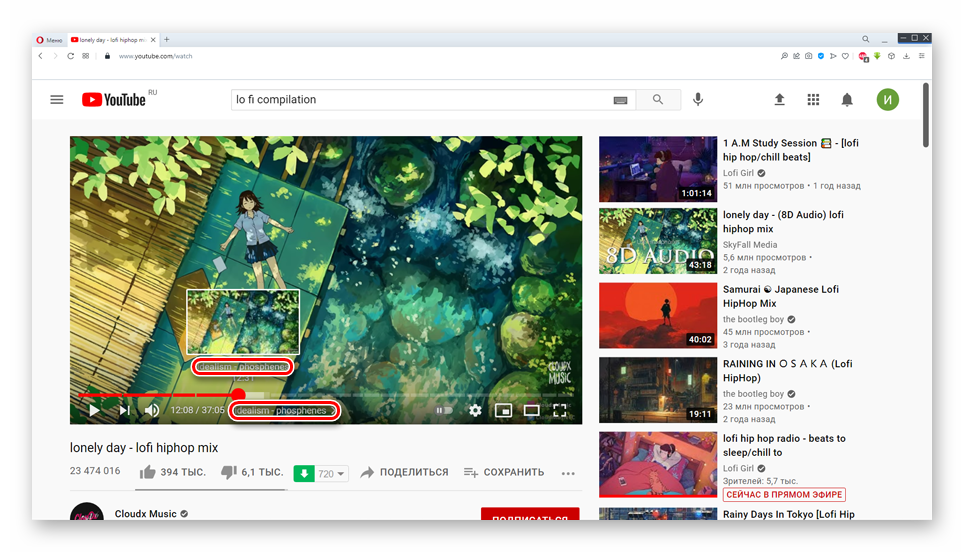Open a new tab with plus button
964x552 pixels.
click(167, 40)
